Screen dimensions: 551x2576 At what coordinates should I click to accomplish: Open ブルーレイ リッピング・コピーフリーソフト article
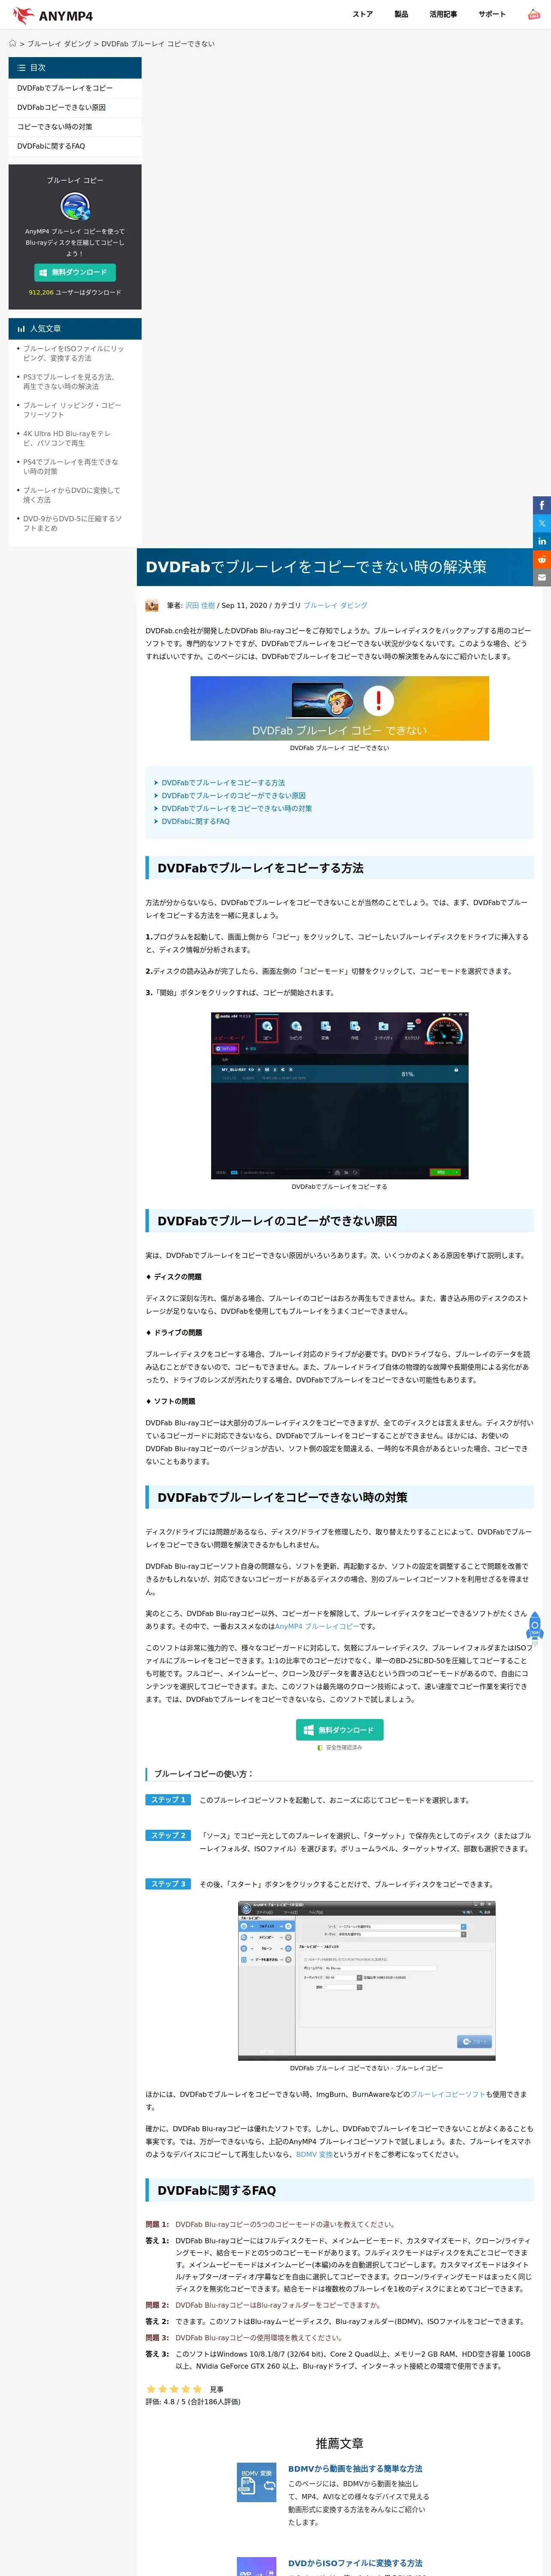(x=72, y=410)
